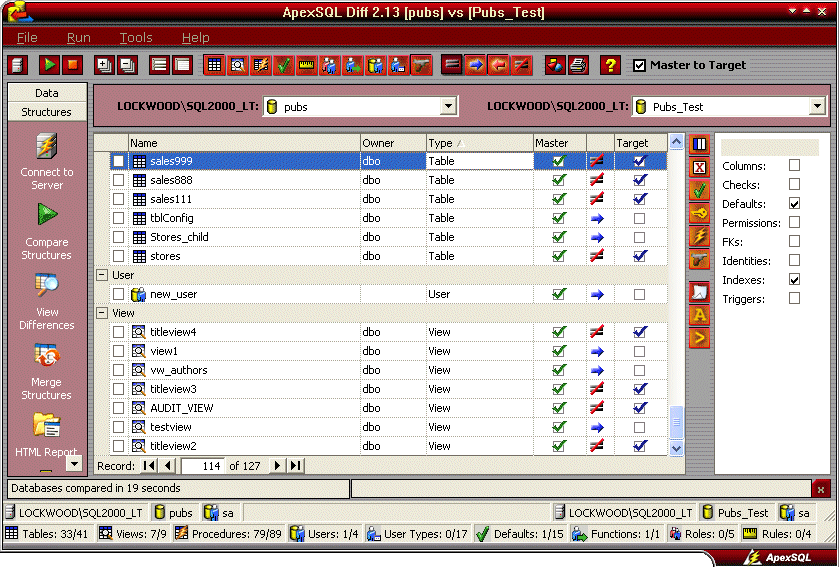Click the grid vertical scrollbar thumb
This screenshot has height=568, width=839.
click(676, 422)
